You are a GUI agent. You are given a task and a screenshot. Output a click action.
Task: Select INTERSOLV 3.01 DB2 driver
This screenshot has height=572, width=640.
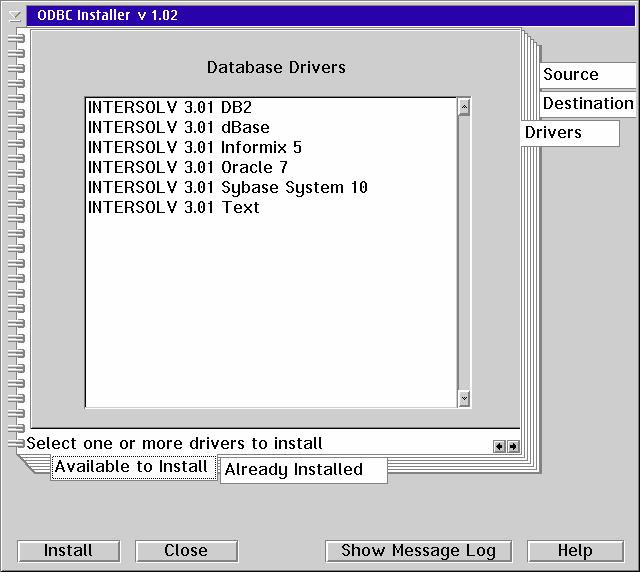click(271, 108)
